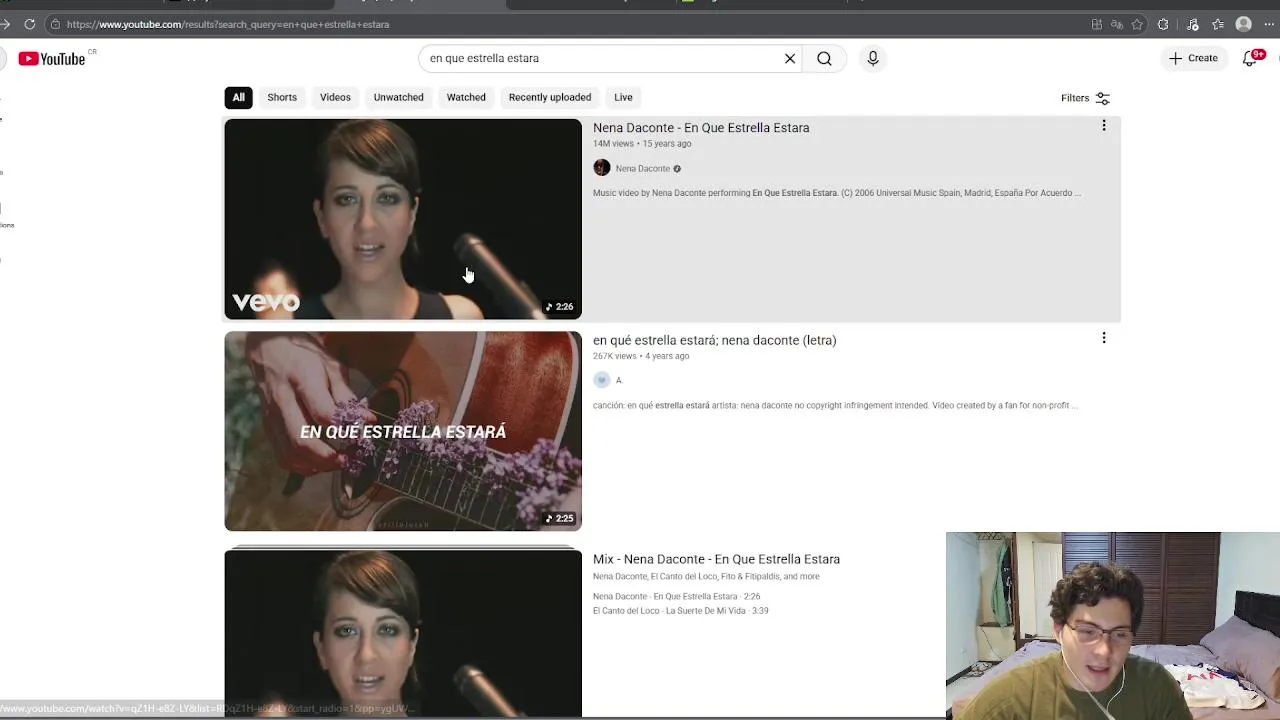This screenshot has width=1280, height=720.
Task: Click the split screen icon in address bar
Action: point(1097,24)
